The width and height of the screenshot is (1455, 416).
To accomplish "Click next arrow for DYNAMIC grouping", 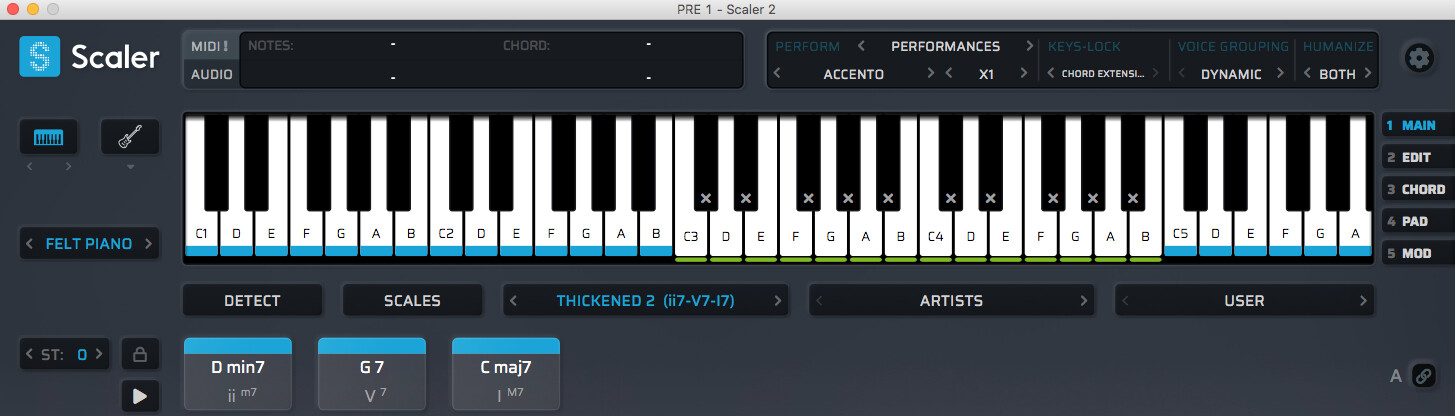I will 1282,74.
